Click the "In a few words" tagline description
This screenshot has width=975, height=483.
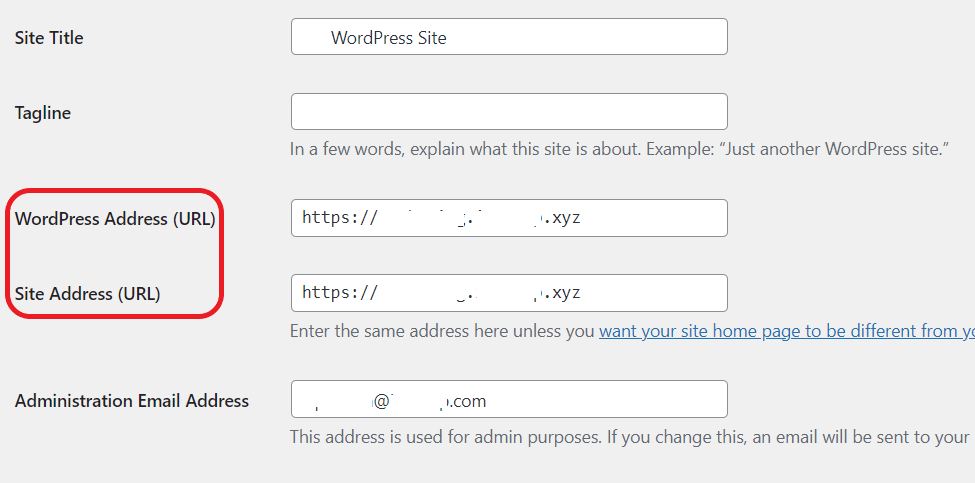619,150
